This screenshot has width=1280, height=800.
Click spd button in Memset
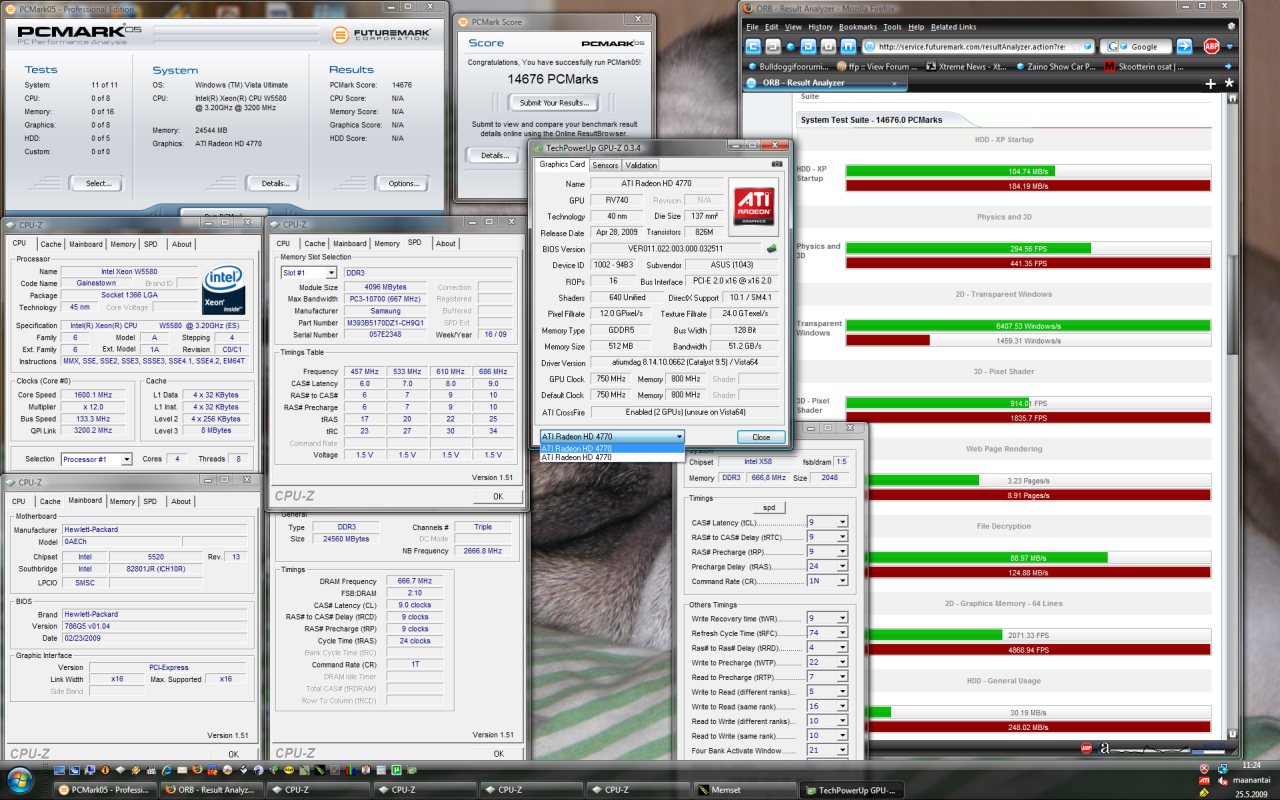pyautogui.click(x=769, y=508)
